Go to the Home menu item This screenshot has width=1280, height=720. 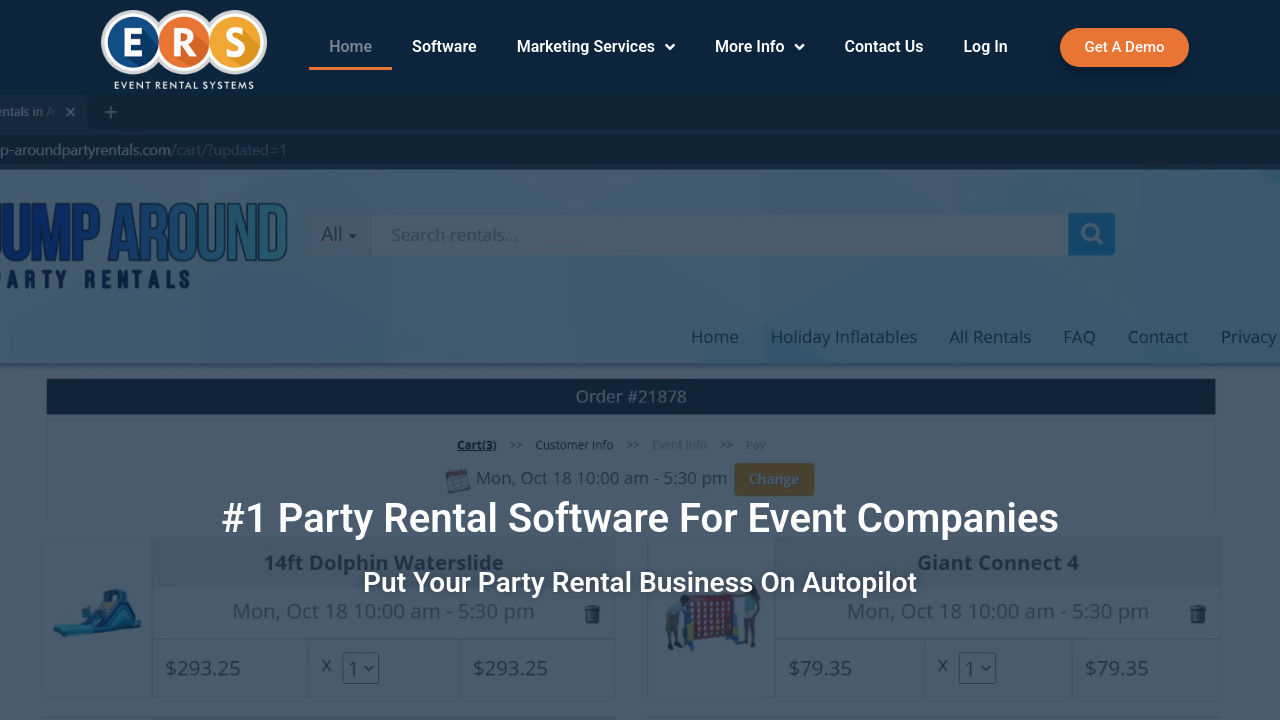[350, 47]
